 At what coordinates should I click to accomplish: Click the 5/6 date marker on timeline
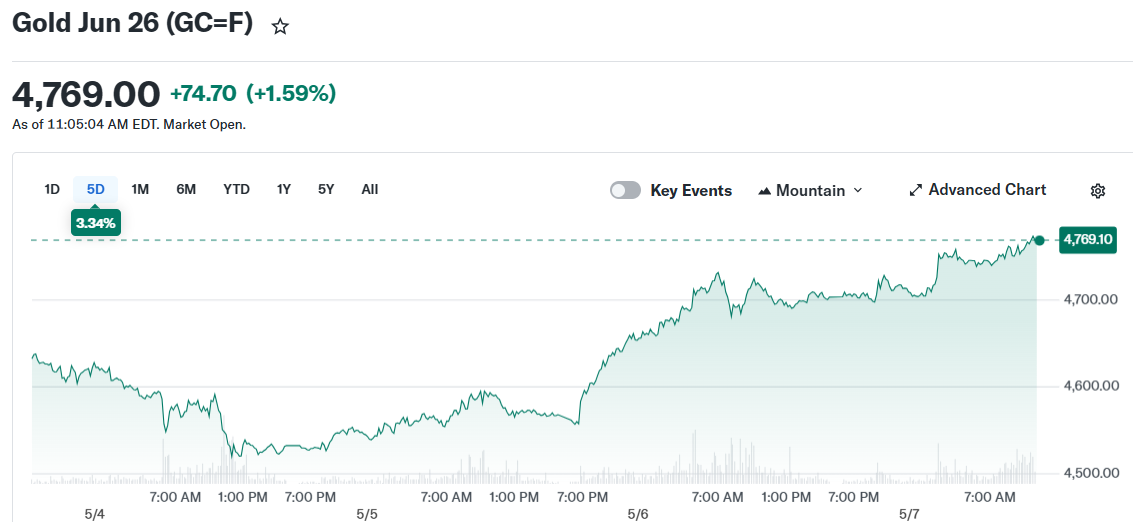tap(638, 515)
